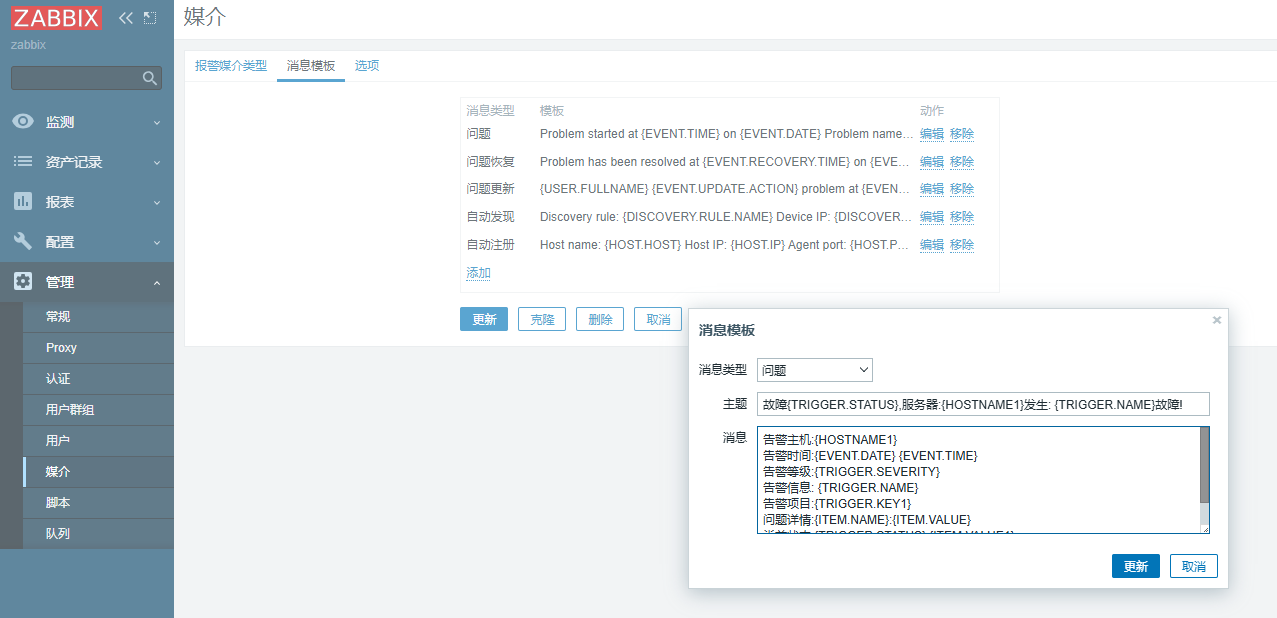Click the 主题 input field
The image size is (1277, 618).
(x=983, y=404)
